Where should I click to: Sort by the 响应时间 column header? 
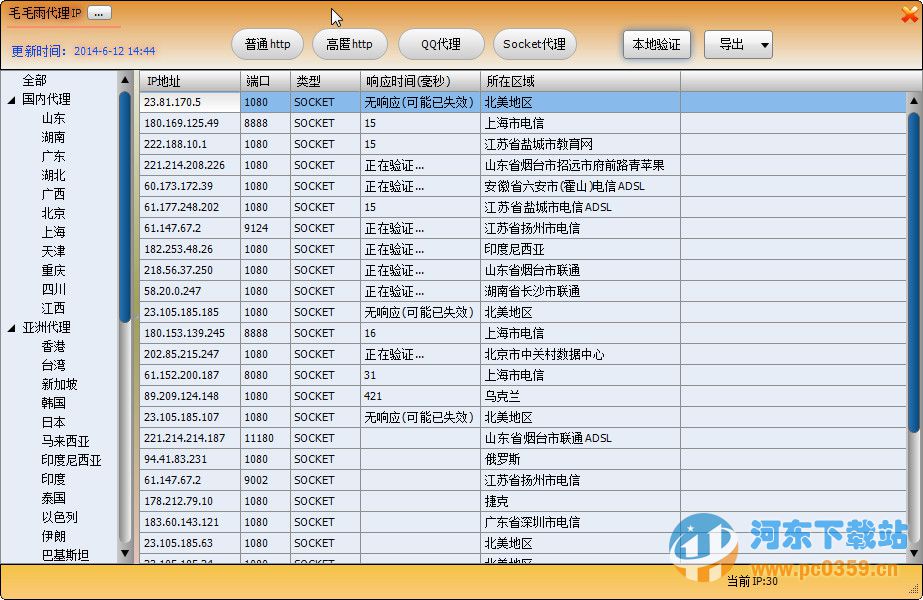point(410,81)
